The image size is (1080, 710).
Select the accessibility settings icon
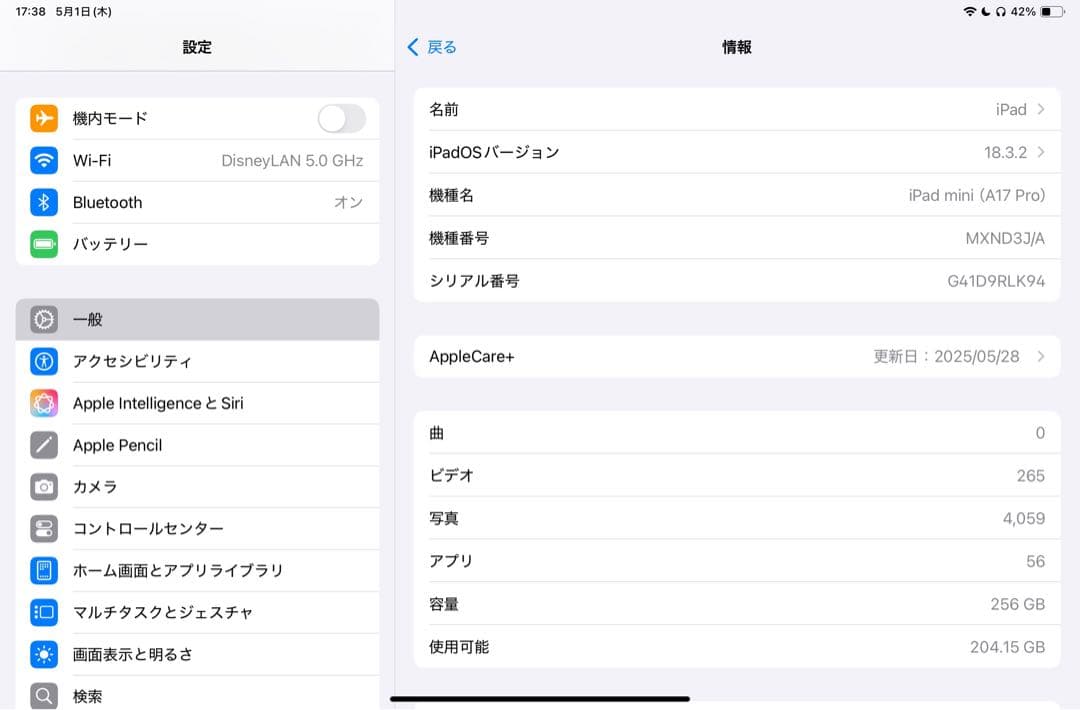pos(42,361)
